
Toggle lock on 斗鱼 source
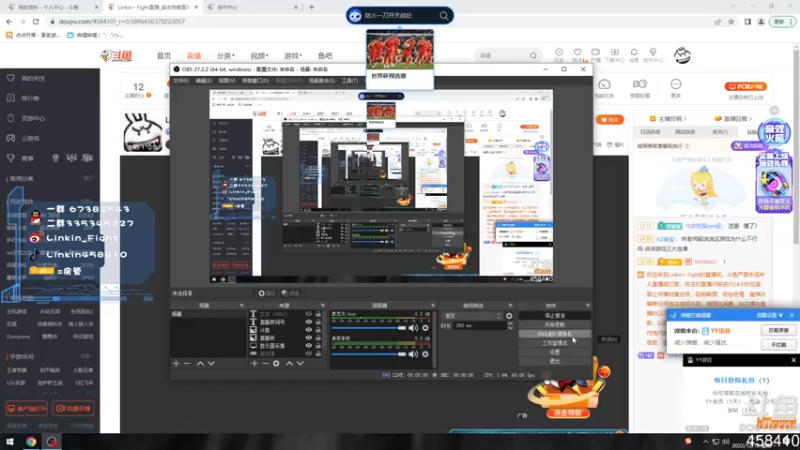coord(318,330)
